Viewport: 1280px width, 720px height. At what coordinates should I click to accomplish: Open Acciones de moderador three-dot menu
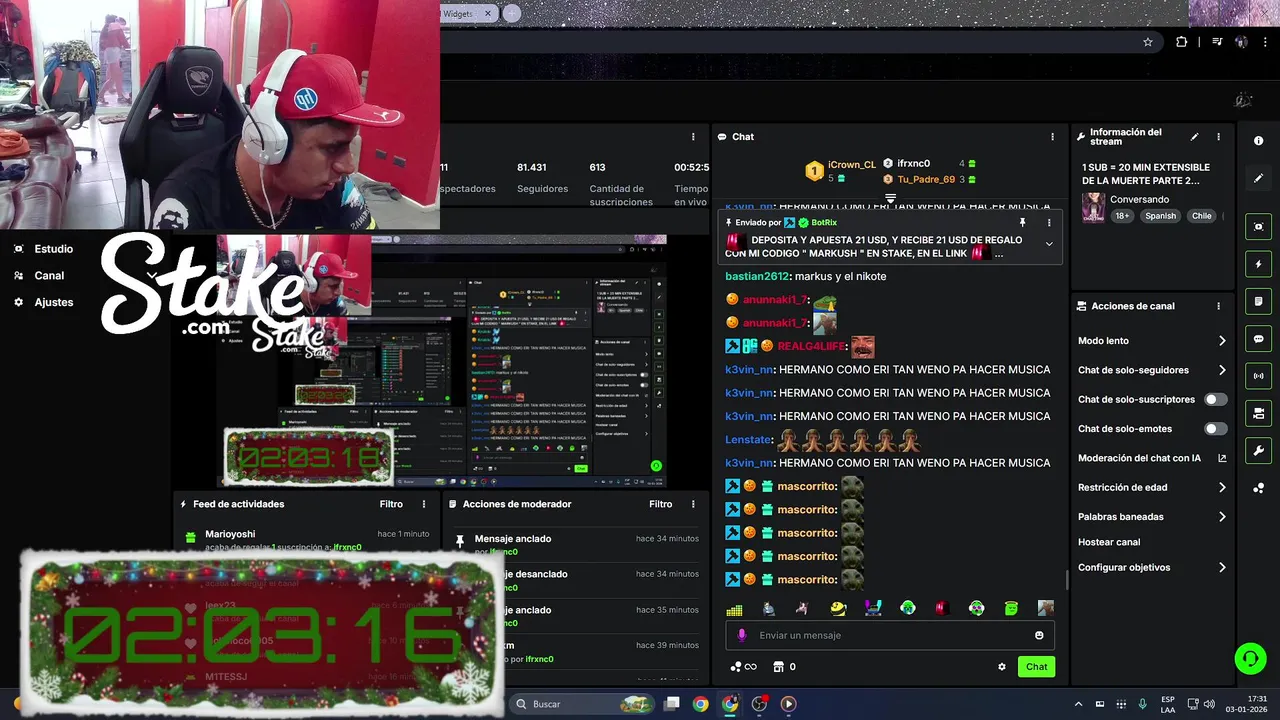point(693,504)
